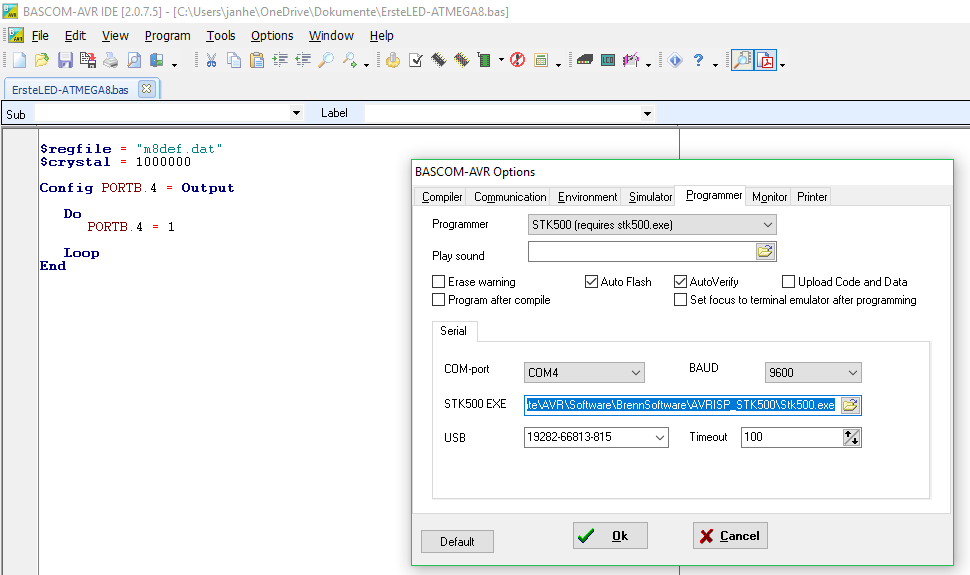Screen dimensions: 970x575
Task: Uncheck the AutoVerify option
Action: (680, 282)
